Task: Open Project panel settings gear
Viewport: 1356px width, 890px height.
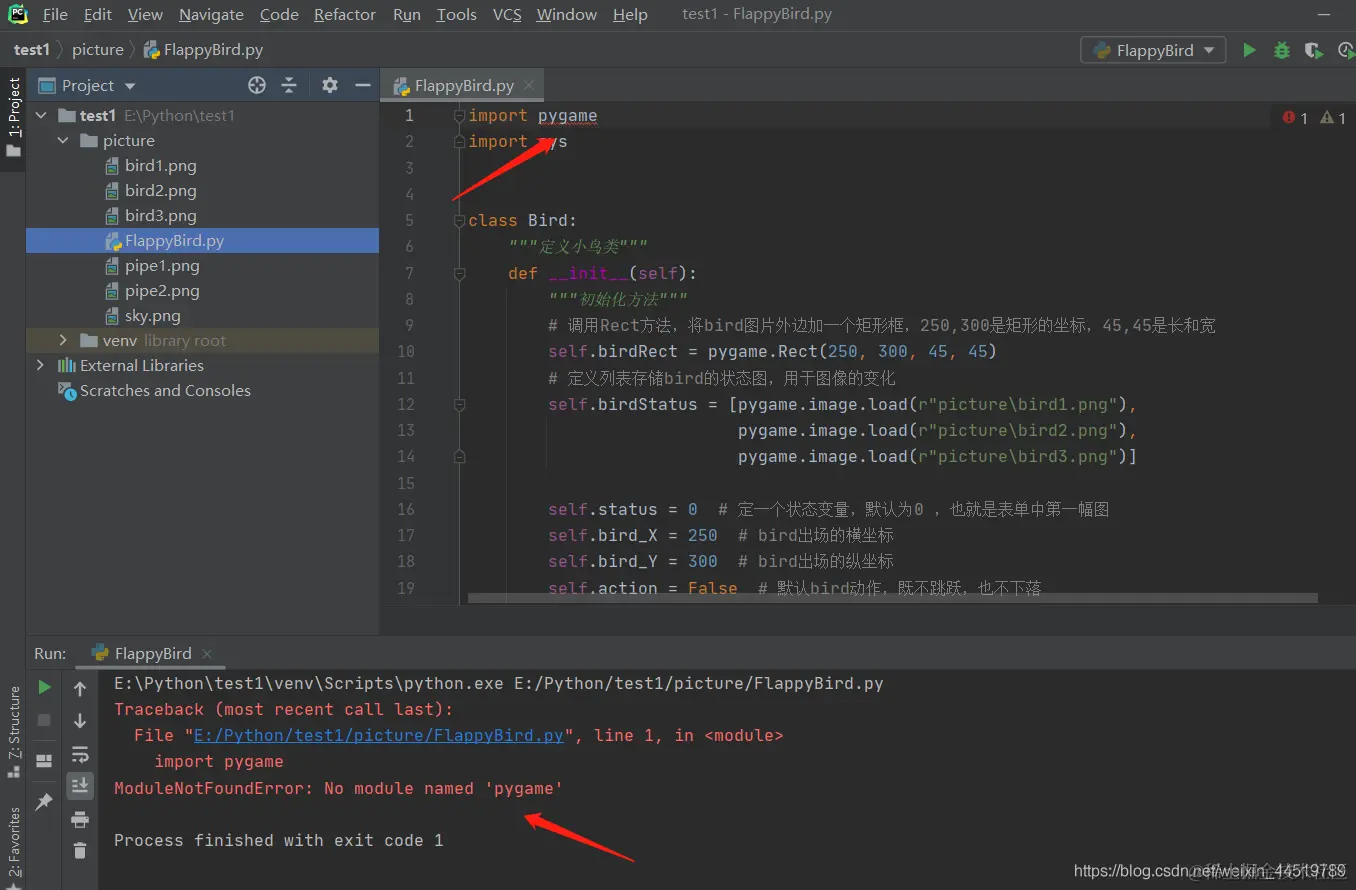Action: [330, 85]
